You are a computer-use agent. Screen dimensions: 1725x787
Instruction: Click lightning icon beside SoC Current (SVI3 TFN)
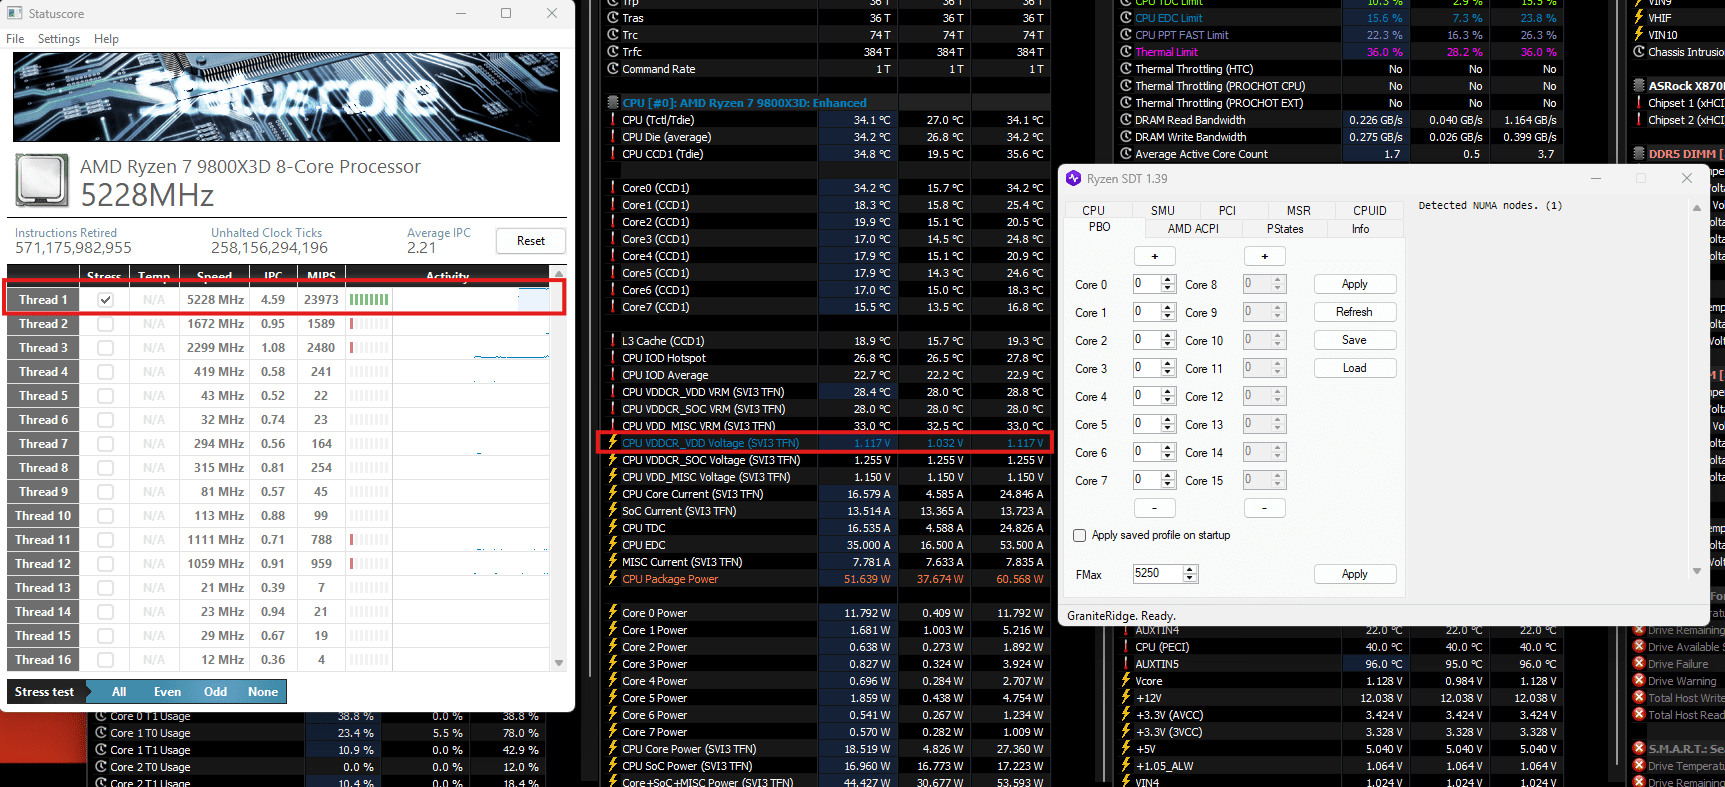[x=613, y=511]
